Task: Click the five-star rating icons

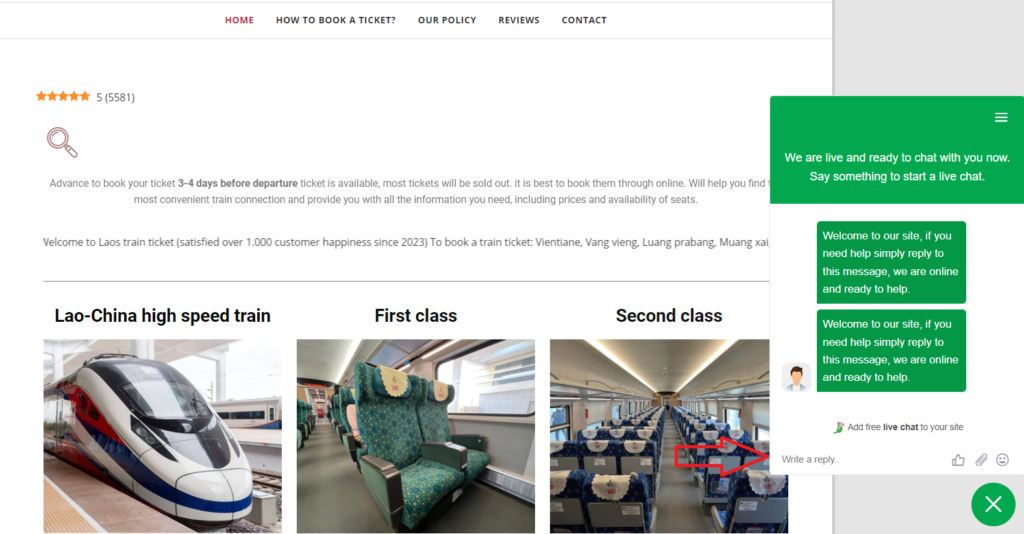Action: 63,97
